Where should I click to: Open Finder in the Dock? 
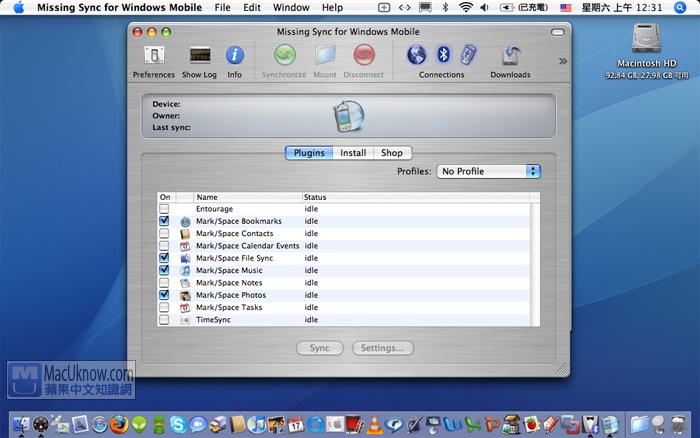coord(21,424)
